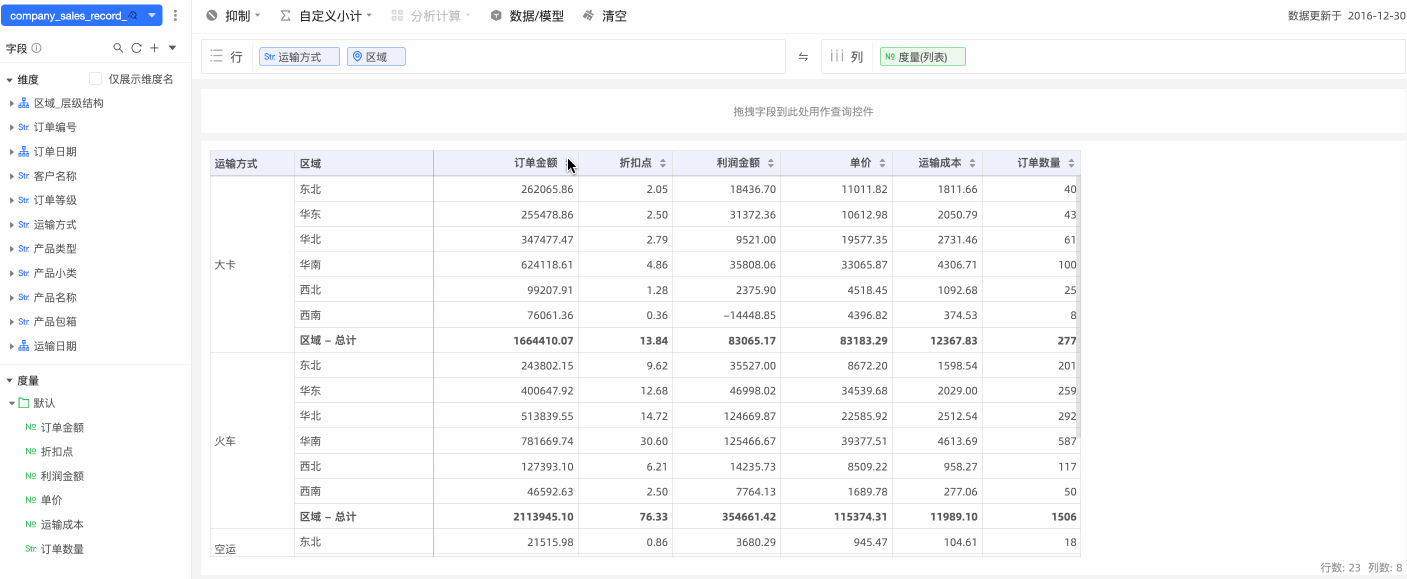1407x579 pixels.
Task: Refresh the field list
Action: click(x=136, y=48)
